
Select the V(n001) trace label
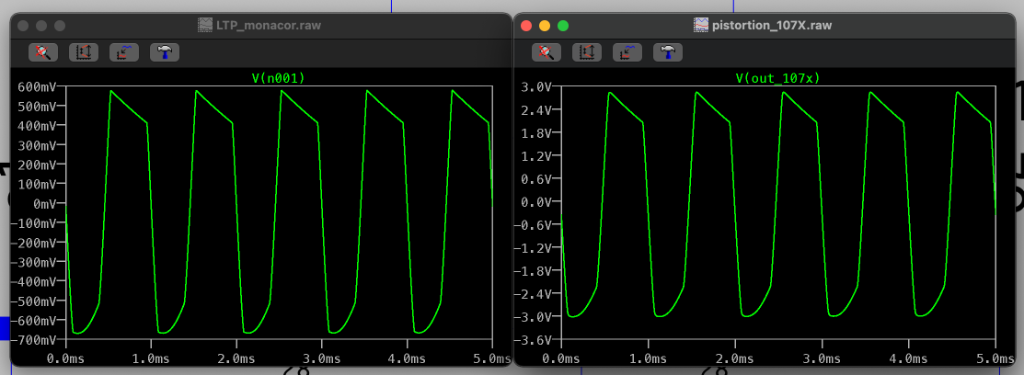[278, 78]
